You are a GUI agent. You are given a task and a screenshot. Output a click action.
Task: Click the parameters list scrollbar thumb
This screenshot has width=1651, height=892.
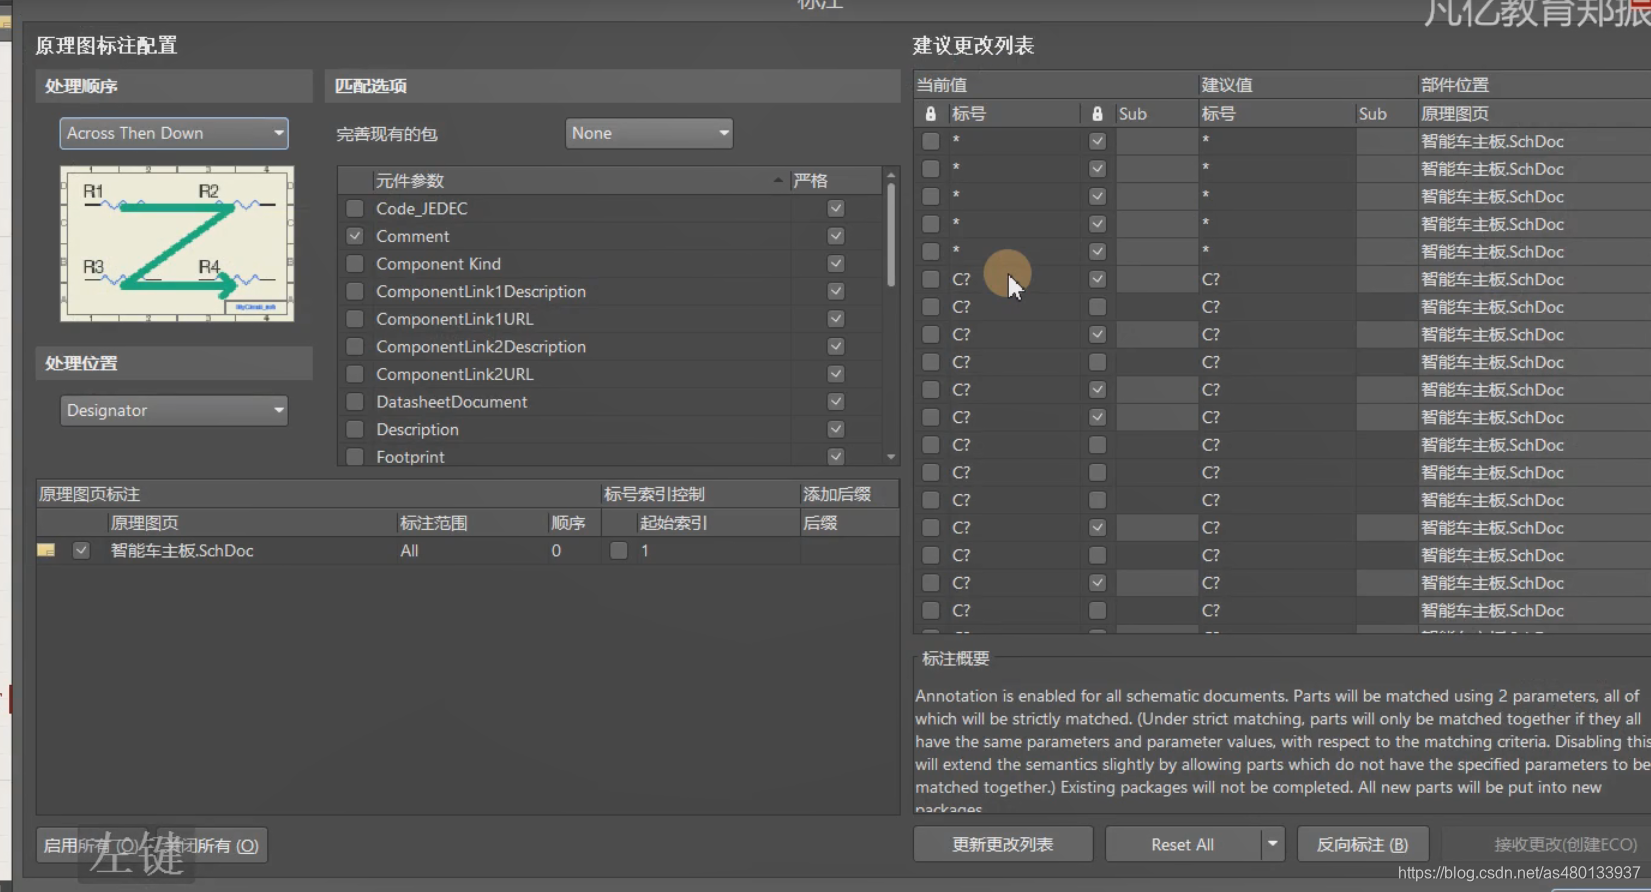pyautogui.click(x=891, y=236)
